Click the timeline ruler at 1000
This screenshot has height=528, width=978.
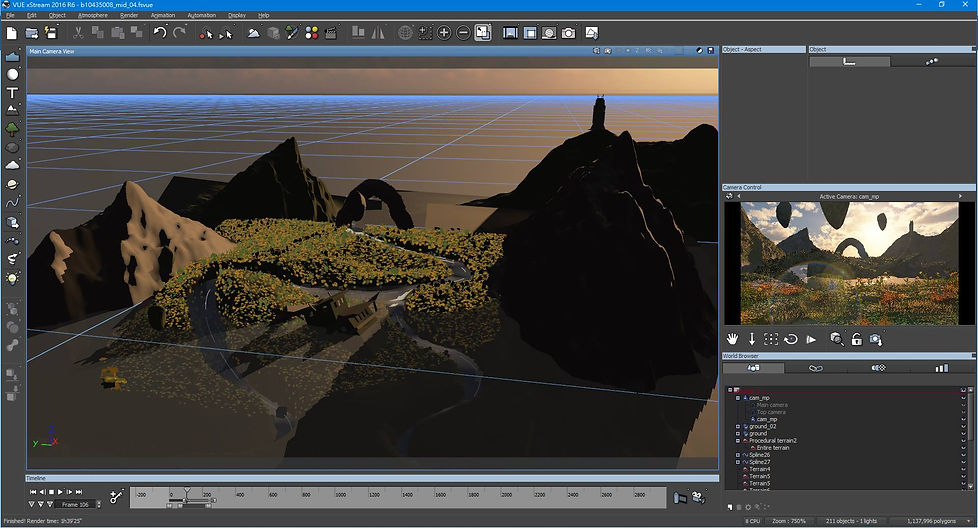340,494
